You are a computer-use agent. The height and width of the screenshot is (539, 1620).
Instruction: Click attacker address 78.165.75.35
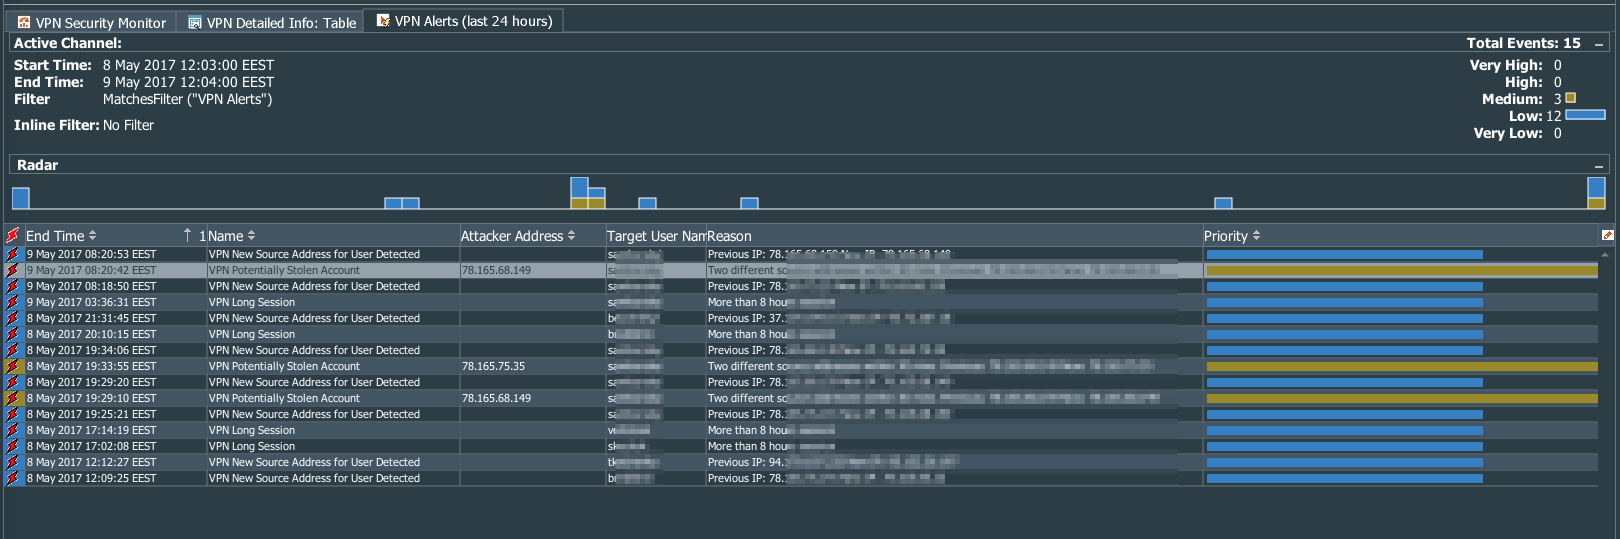(x=493, y=366)
